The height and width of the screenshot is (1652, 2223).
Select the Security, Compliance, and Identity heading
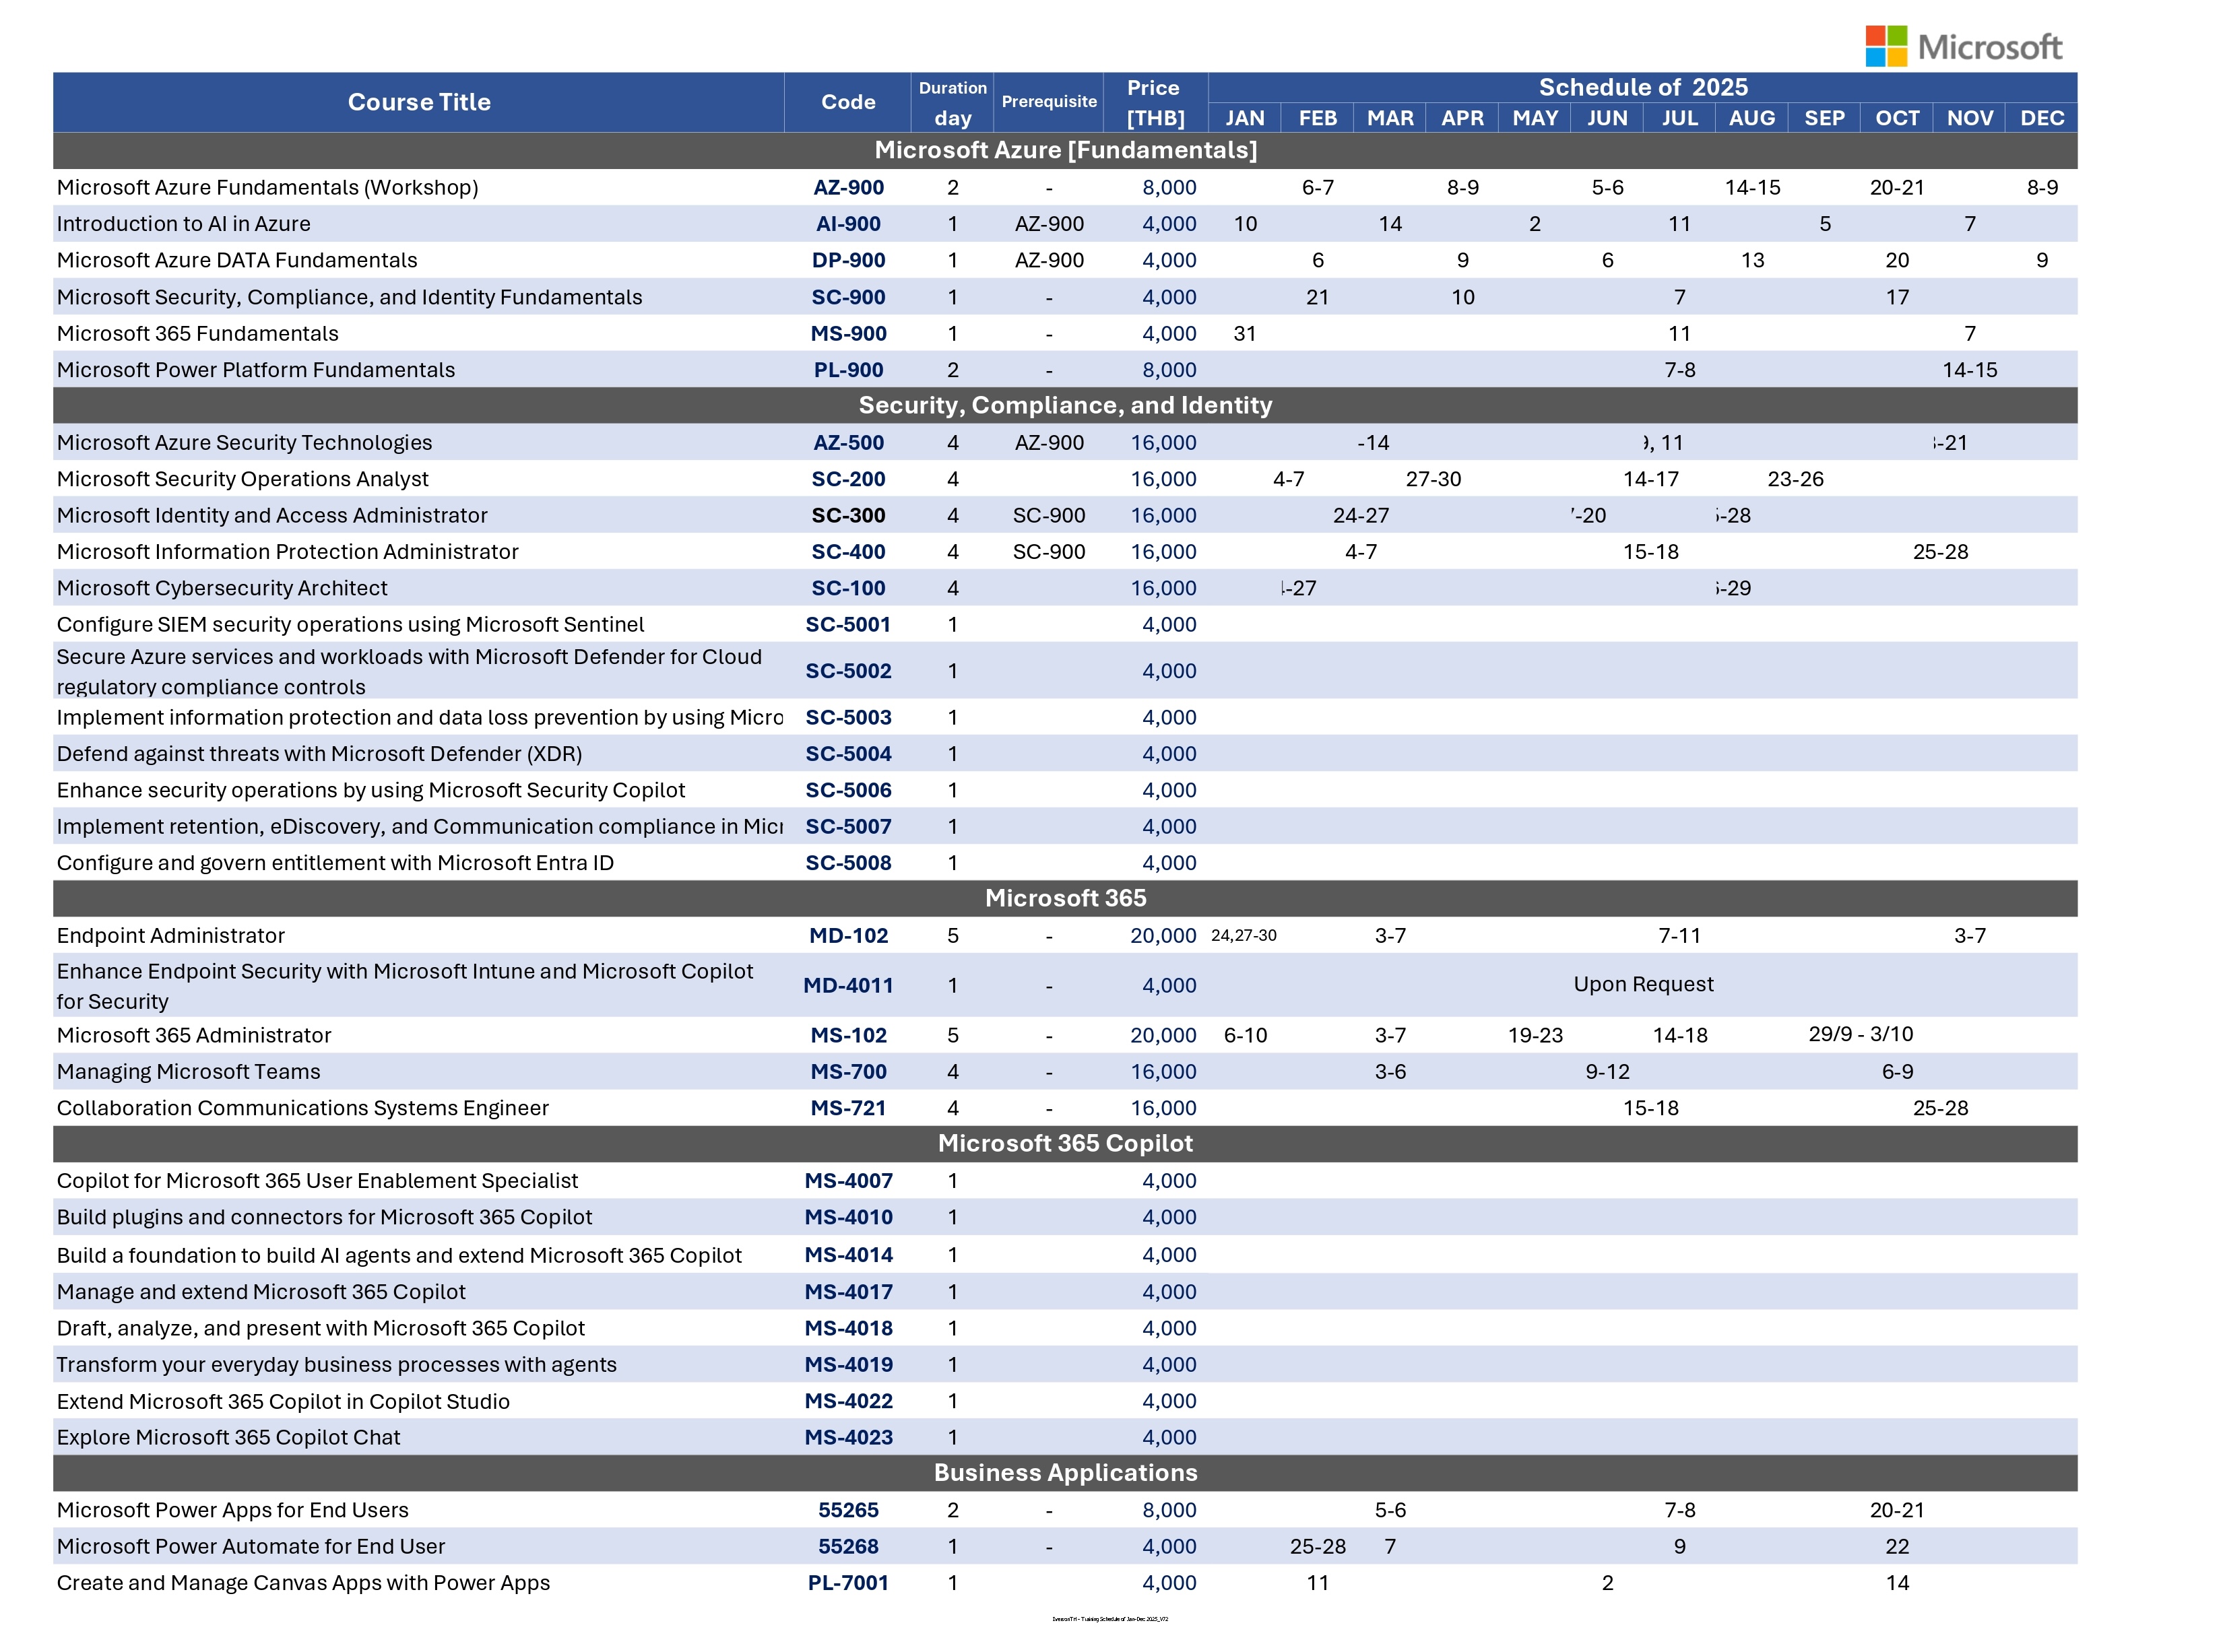pos(1066,405)
